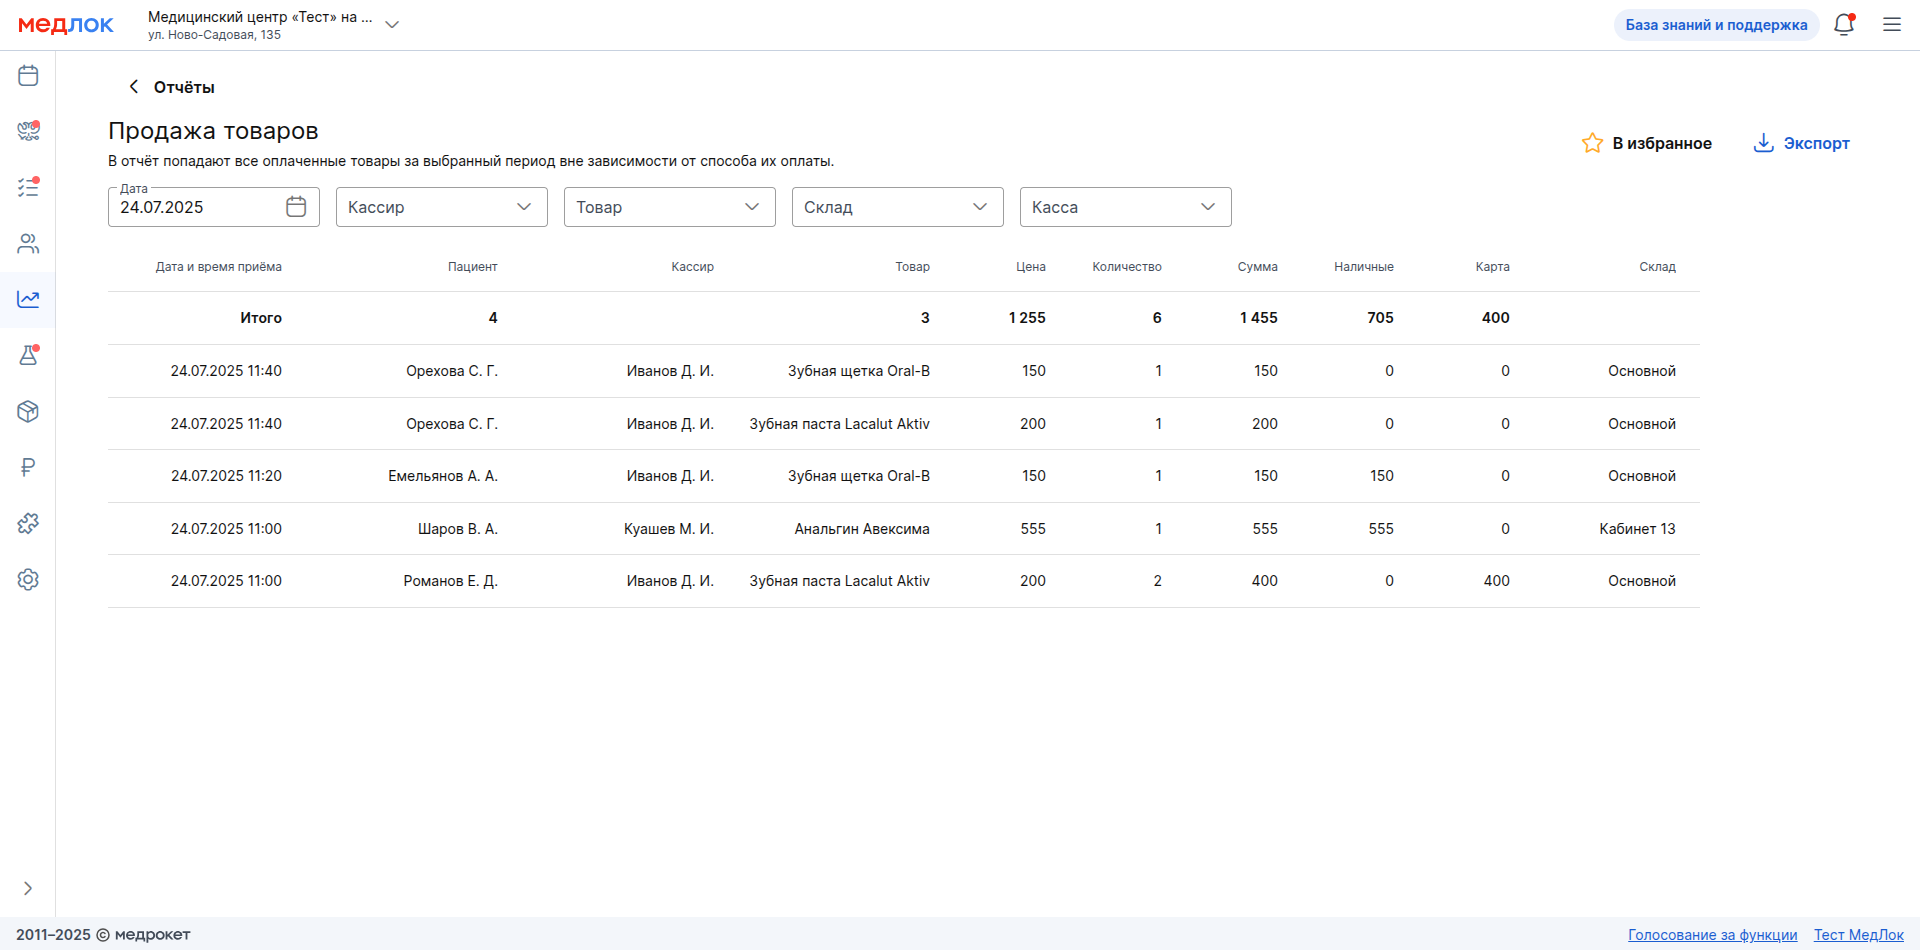Image resolution: width=1920 pixels, height=950 pixels.
Task: Click the Итого row label
Action: point(261,318)
